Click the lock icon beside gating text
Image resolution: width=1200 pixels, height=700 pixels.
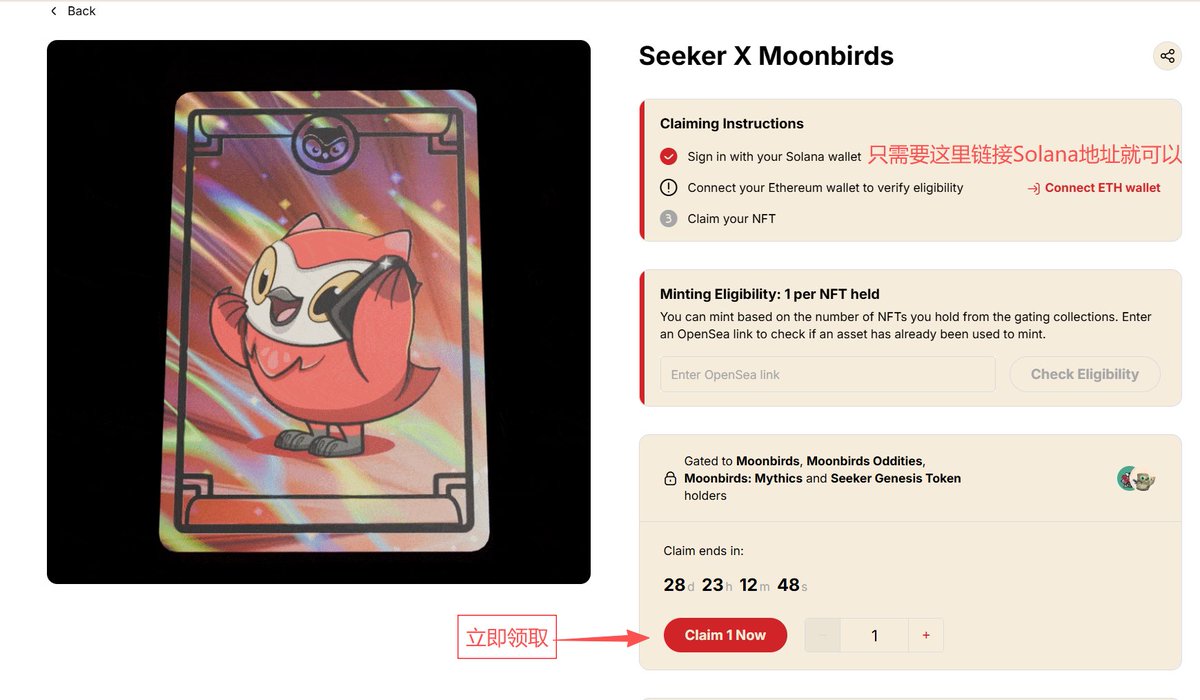(x=670, y=479)
